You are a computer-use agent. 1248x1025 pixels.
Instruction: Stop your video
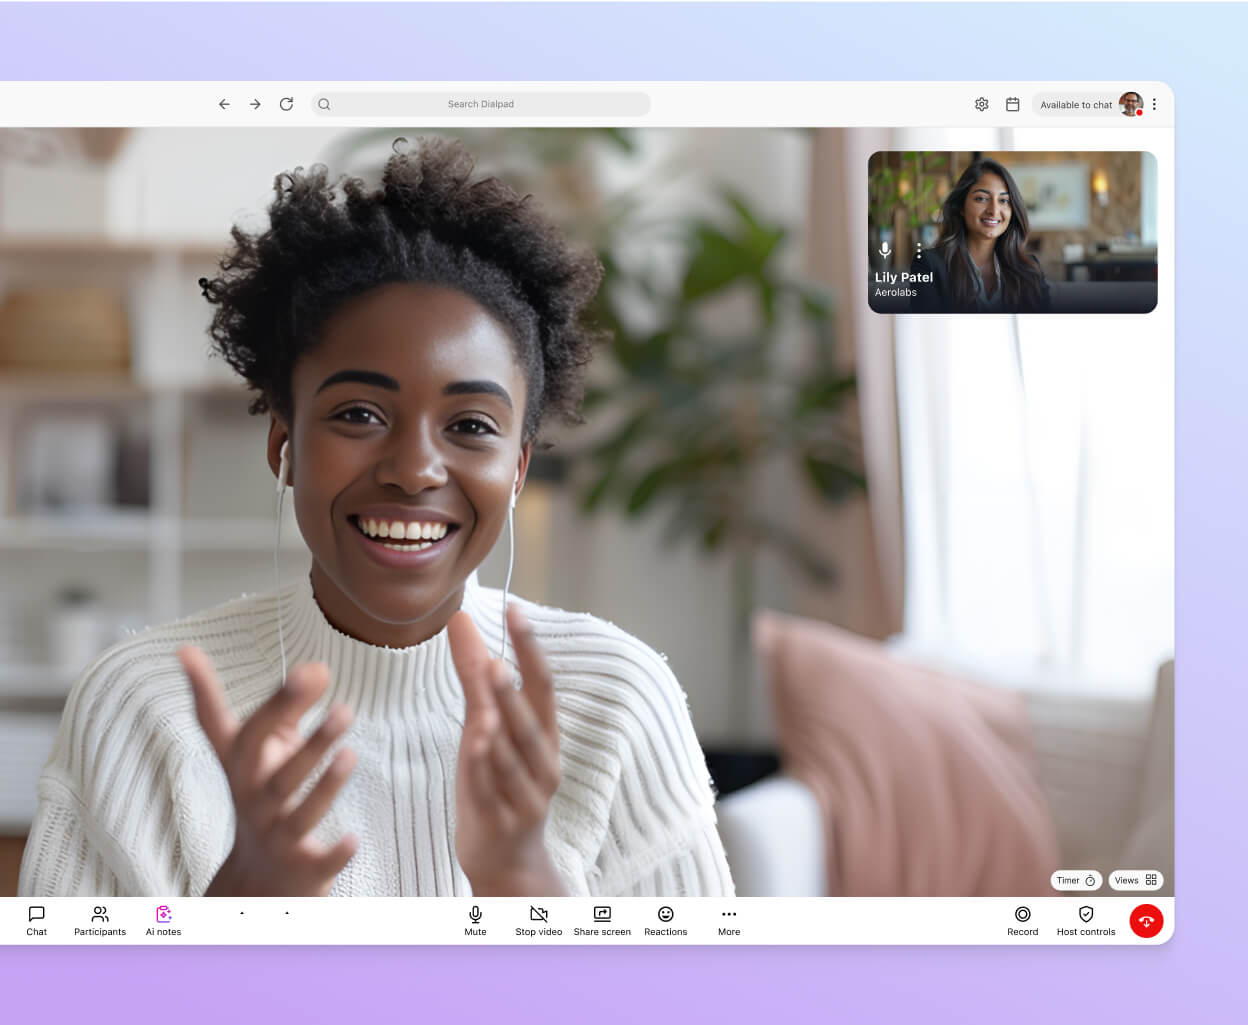538,914
